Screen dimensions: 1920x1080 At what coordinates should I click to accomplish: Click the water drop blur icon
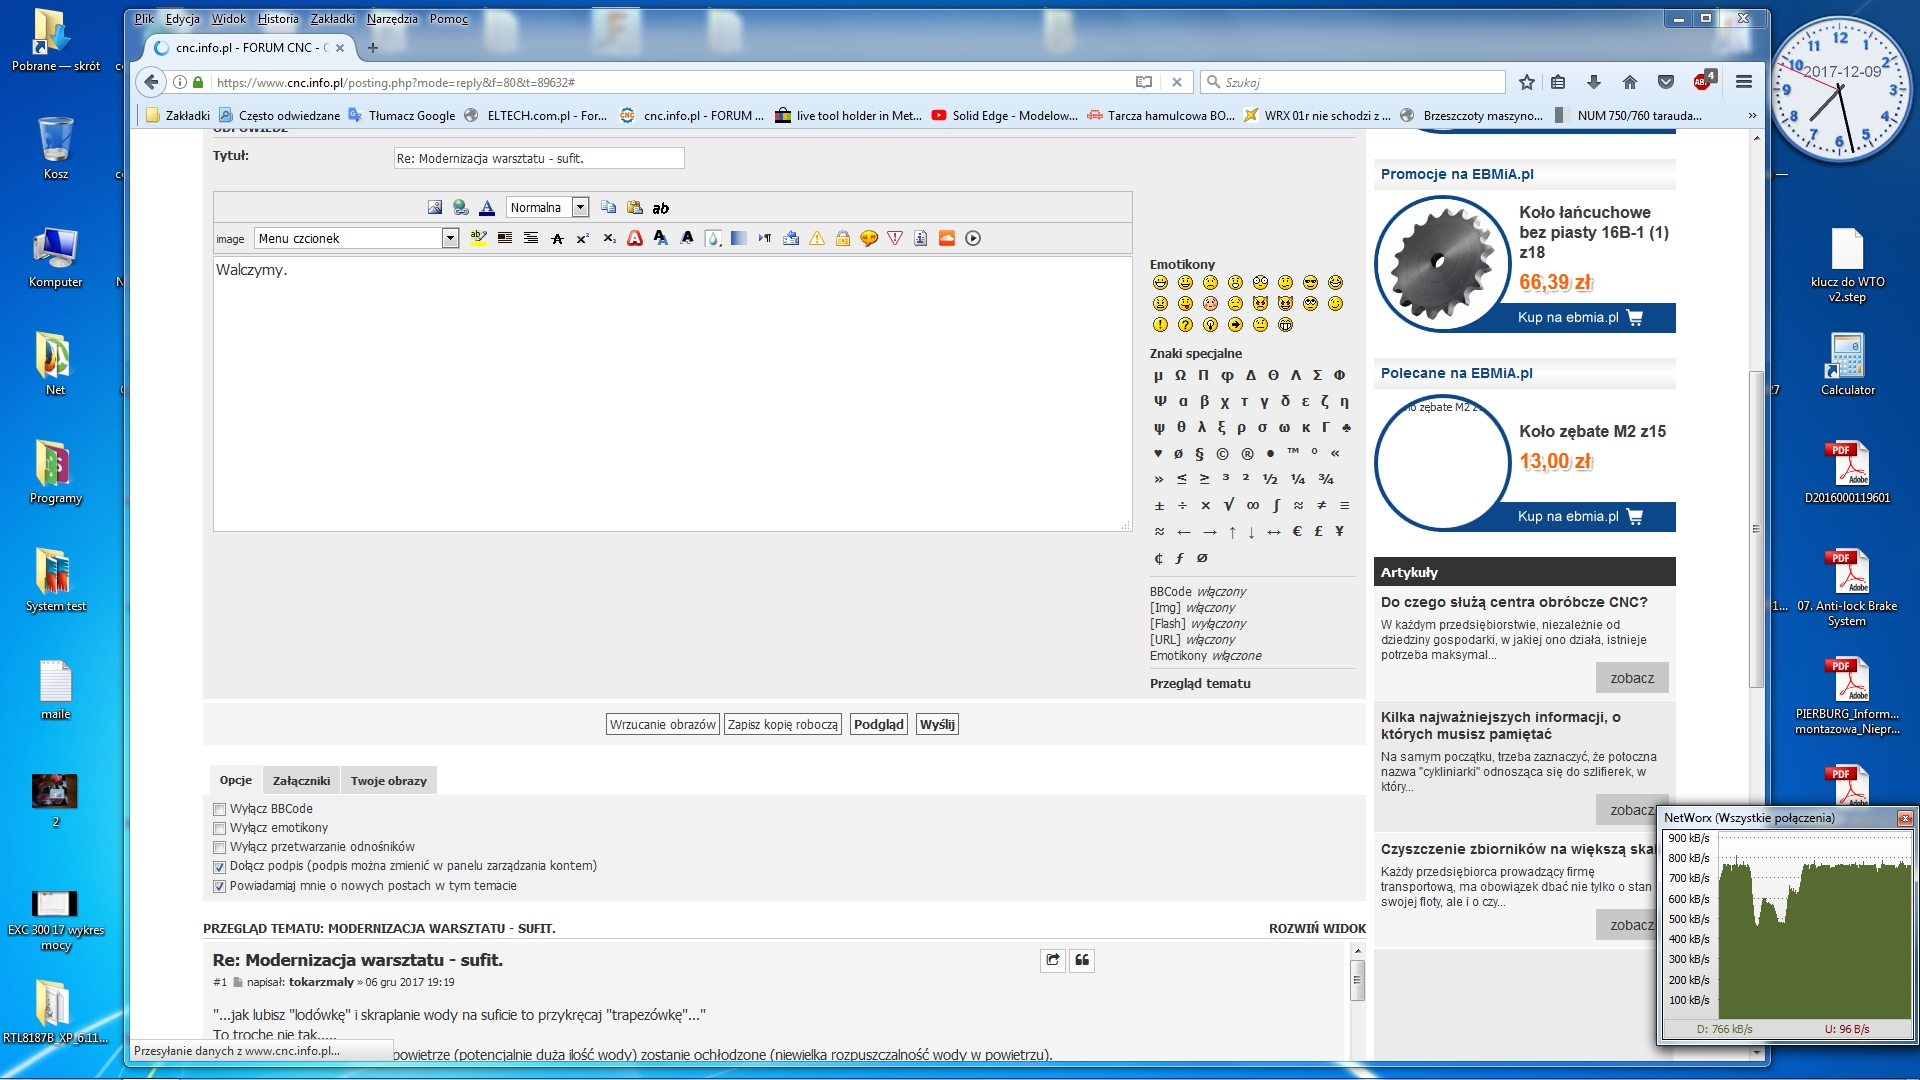(713, 238)
